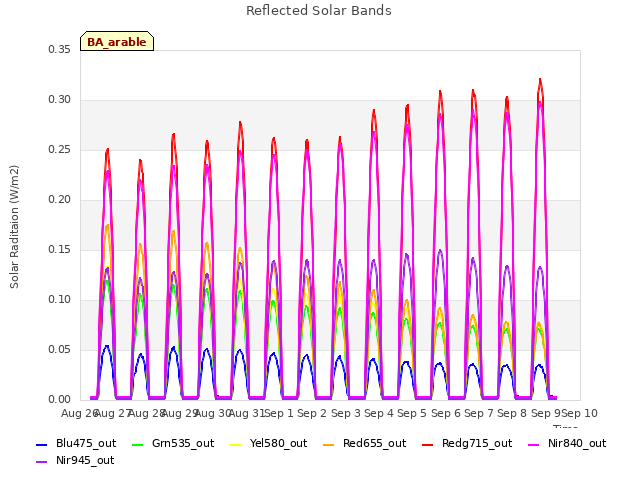640x480 pixels.
Task: Click the Reflected Solar Bands chart title
Action: point(319,11)
